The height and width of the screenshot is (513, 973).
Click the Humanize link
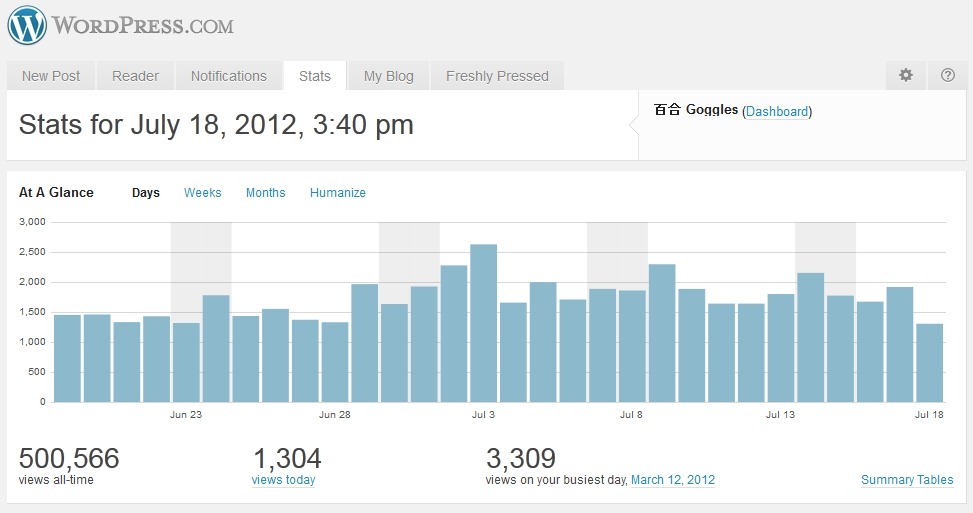(337, 193)
